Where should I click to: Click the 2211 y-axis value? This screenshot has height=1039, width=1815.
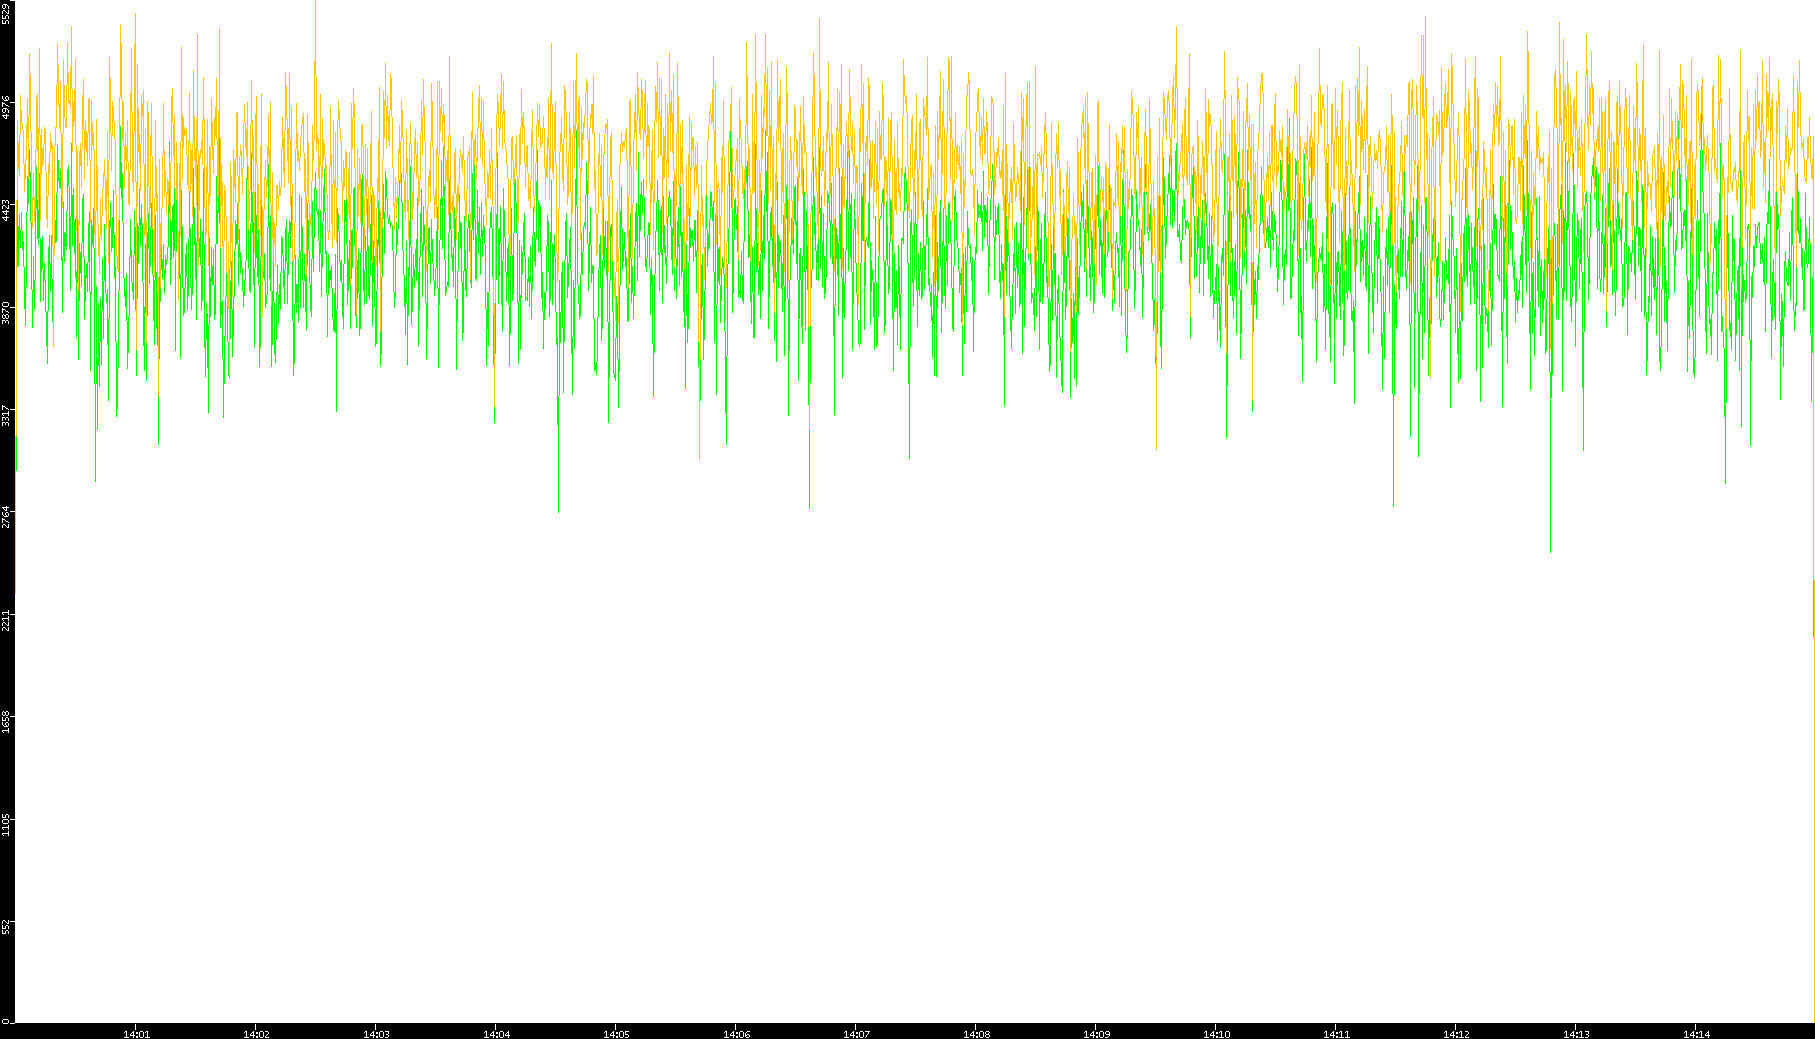[7, 620]
